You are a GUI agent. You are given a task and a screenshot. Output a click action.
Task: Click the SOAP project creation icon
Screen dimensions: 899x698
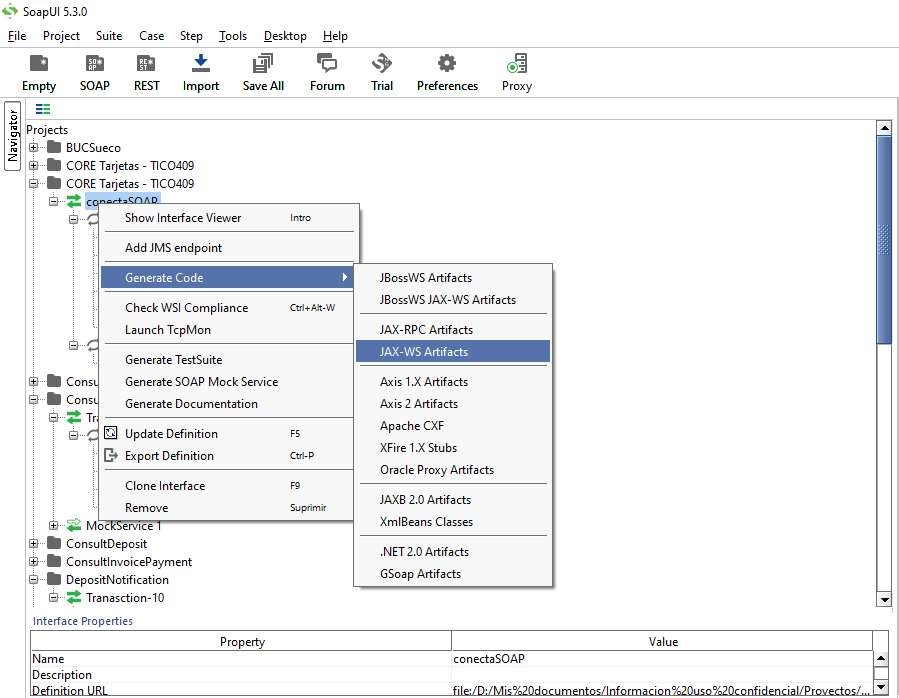[94, 70]
